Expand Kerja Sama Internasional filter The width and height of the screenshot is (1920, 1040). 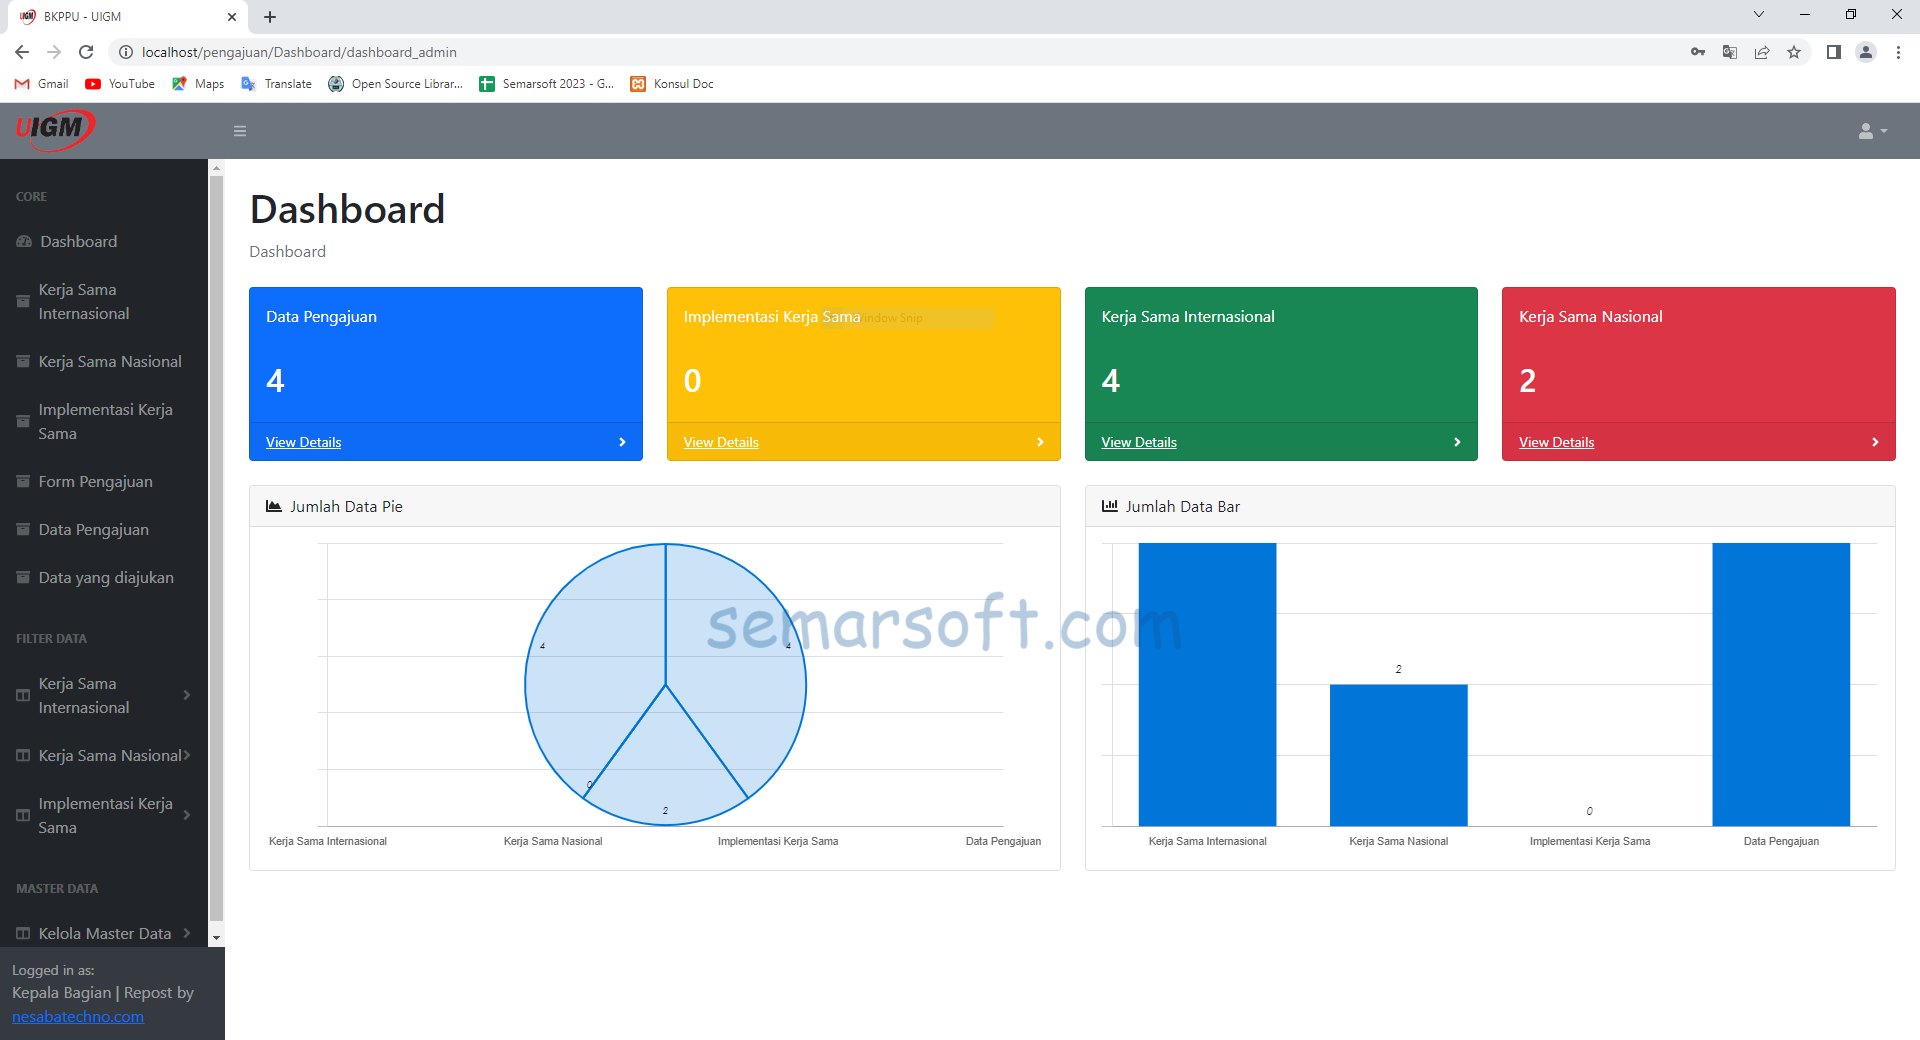(103, 696)
